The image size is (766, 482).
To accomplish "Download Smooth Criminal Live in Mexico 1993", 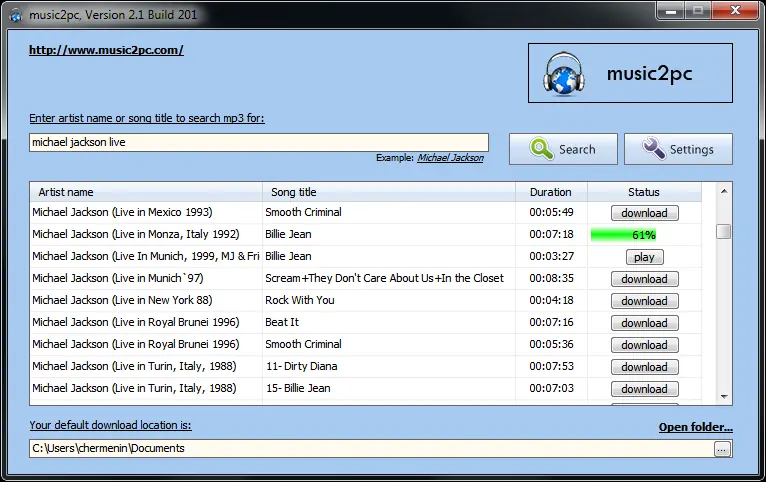I will (644, 213).
